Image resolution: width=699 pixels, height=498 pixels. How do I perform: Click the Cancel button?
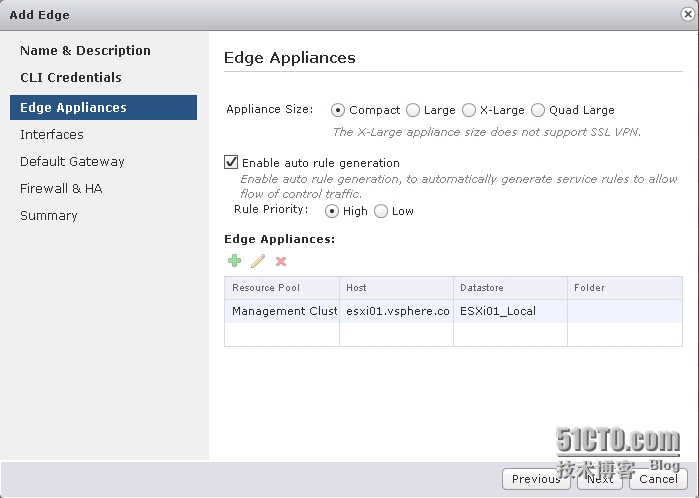click(x=658, y=479)
